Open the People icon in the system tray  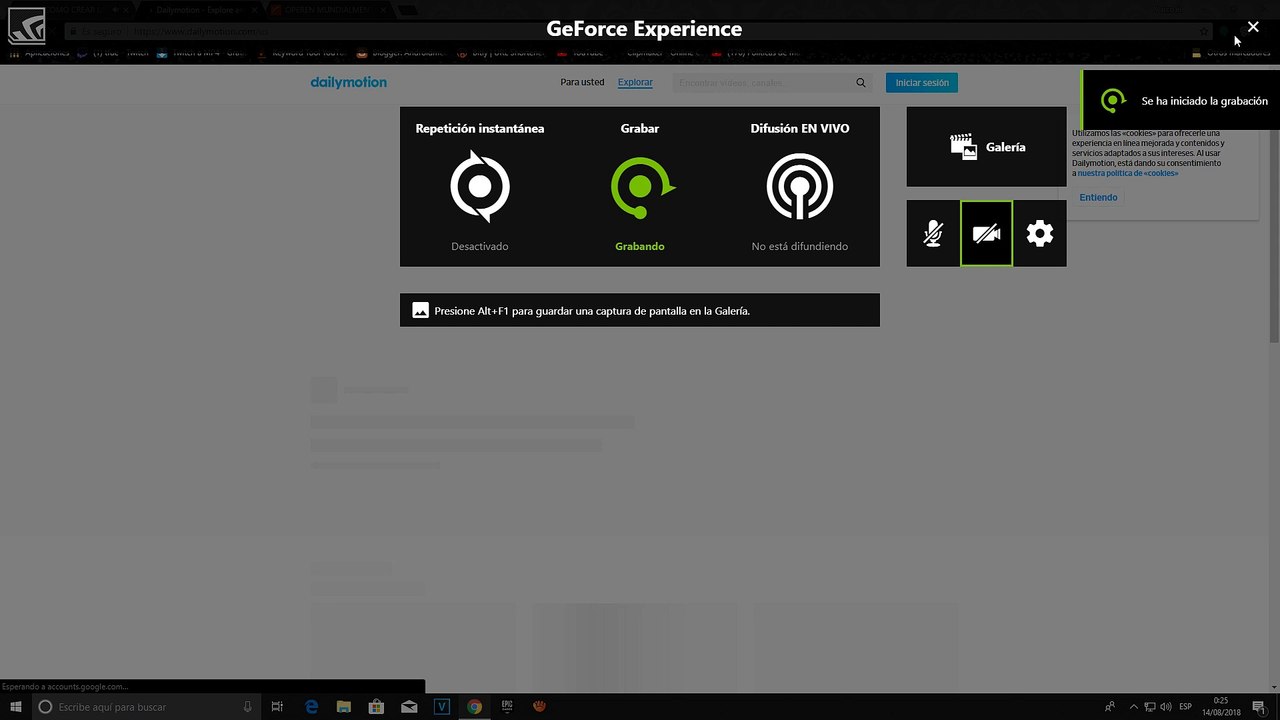coord(1110,707)
